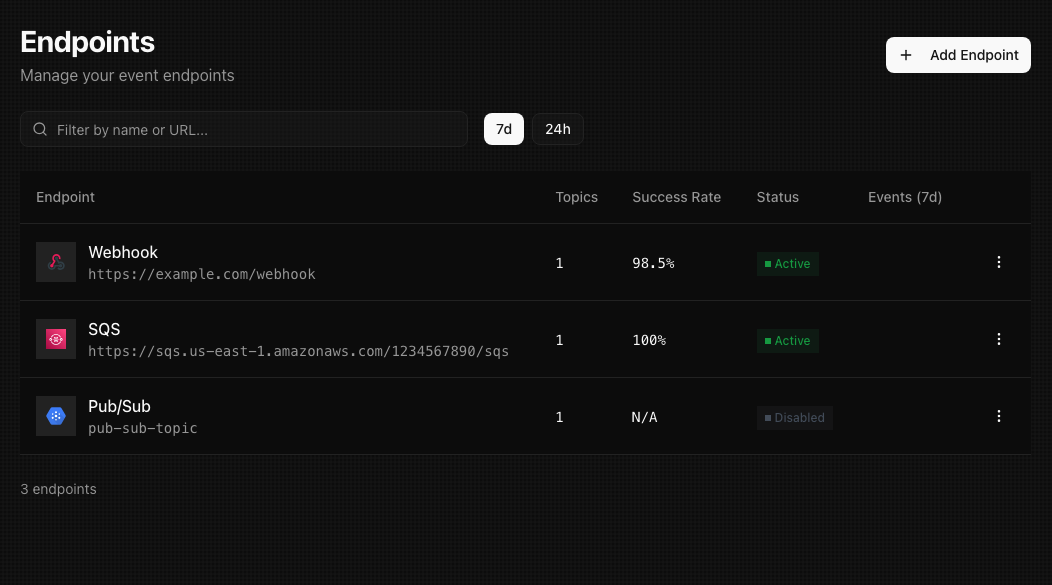
Task: Select the Pub/Sub endpoint name
Action: point(119,407)
